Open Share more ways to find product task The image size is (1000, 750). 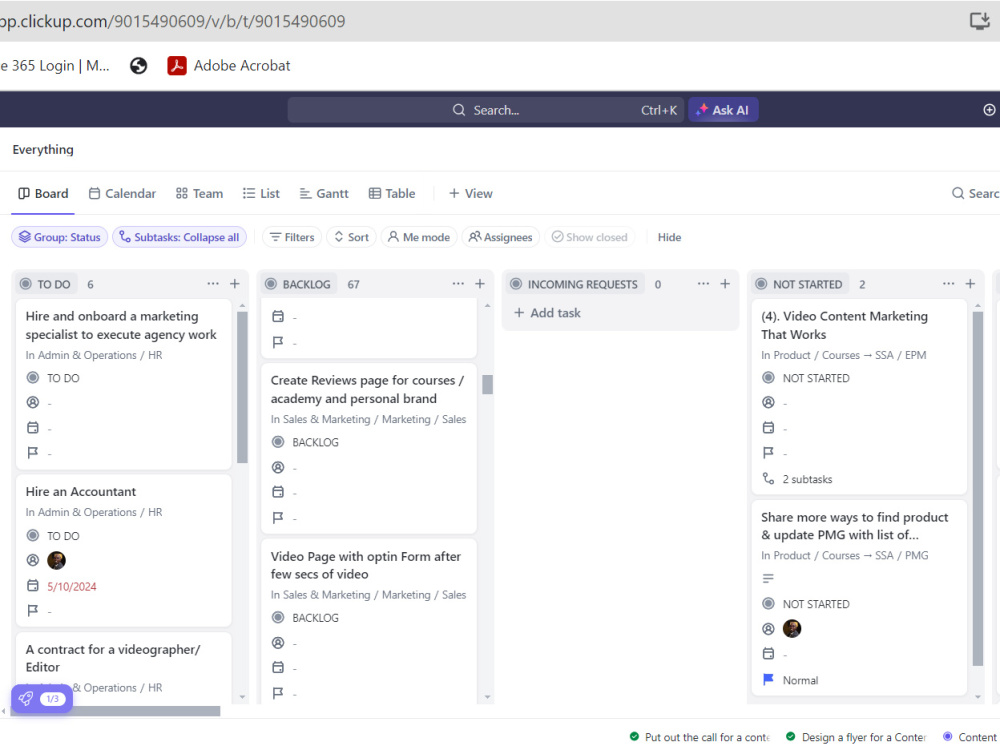click(x=854, y=526)
